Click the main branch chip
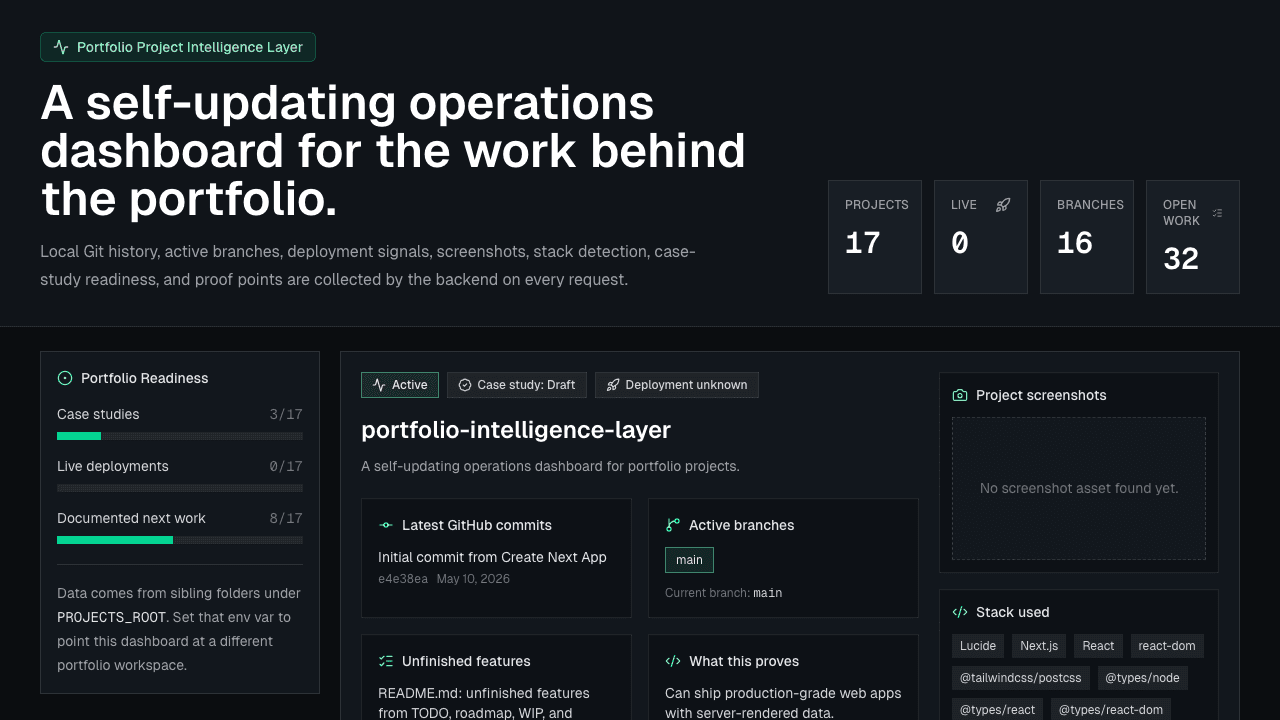Screen dimensions: 1280x720 (x=689, y=560)
